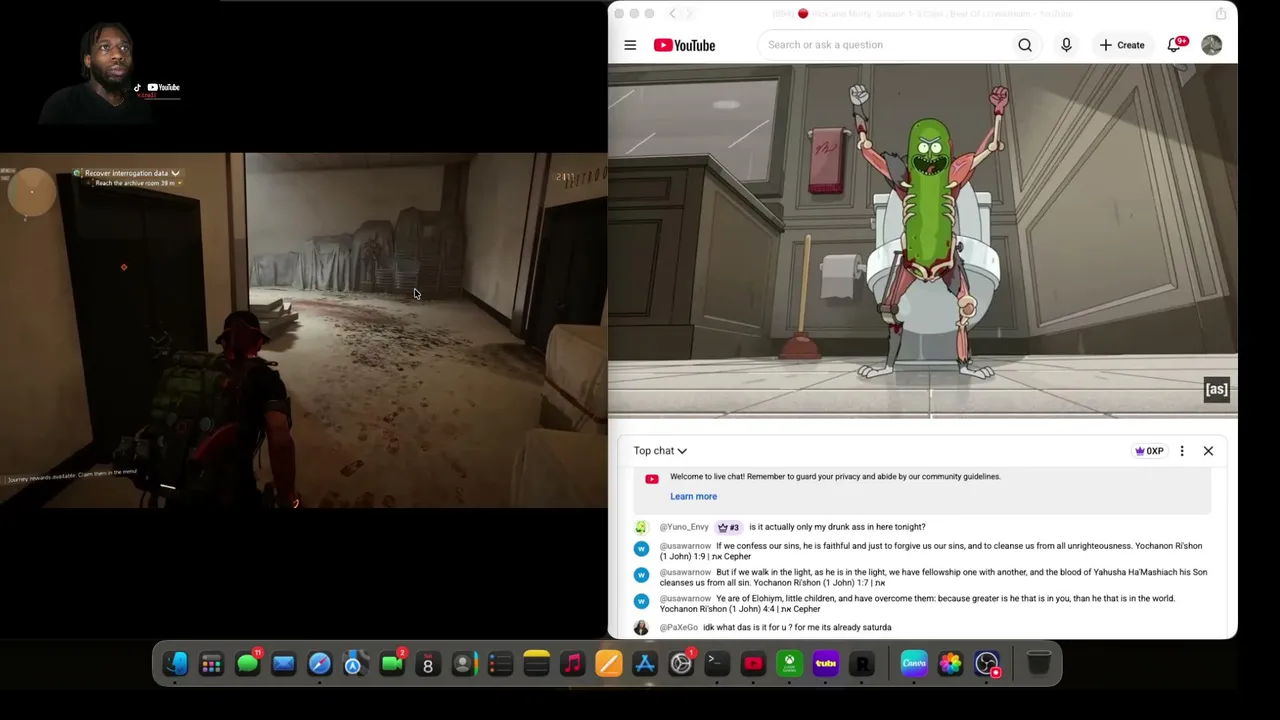Click the [as] adult swim watermark button
Viewport: 1280px width, 720px height.
[x=1216, y=390]
